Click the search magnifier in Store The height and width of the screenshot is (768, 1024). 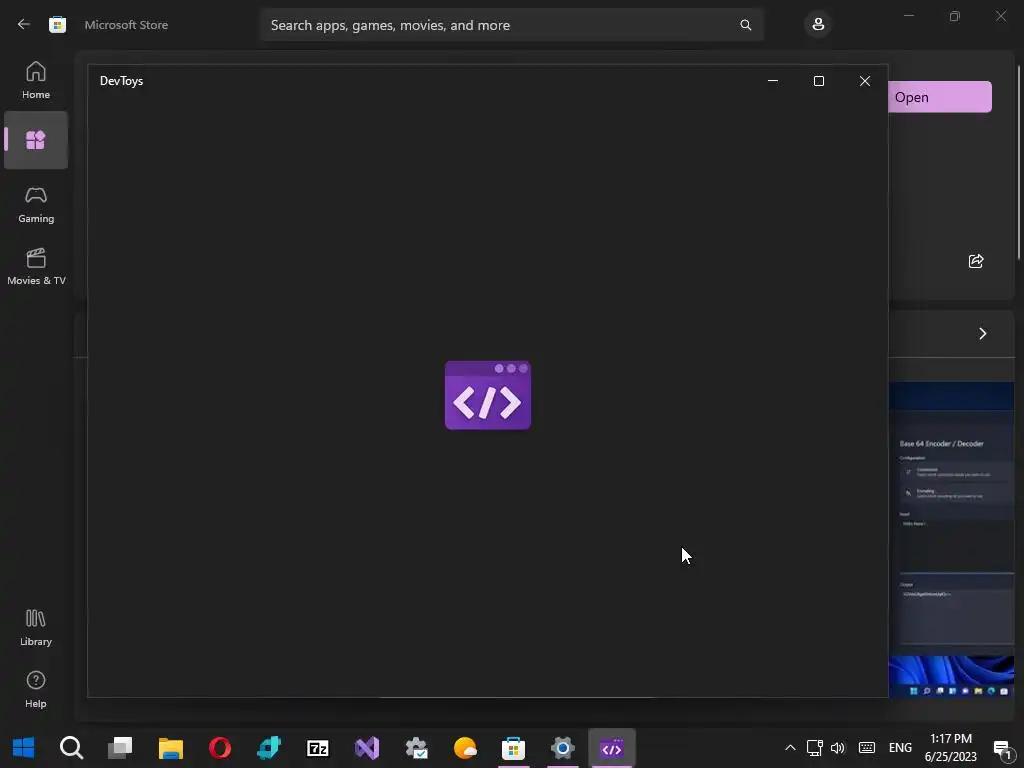point(745,25)
